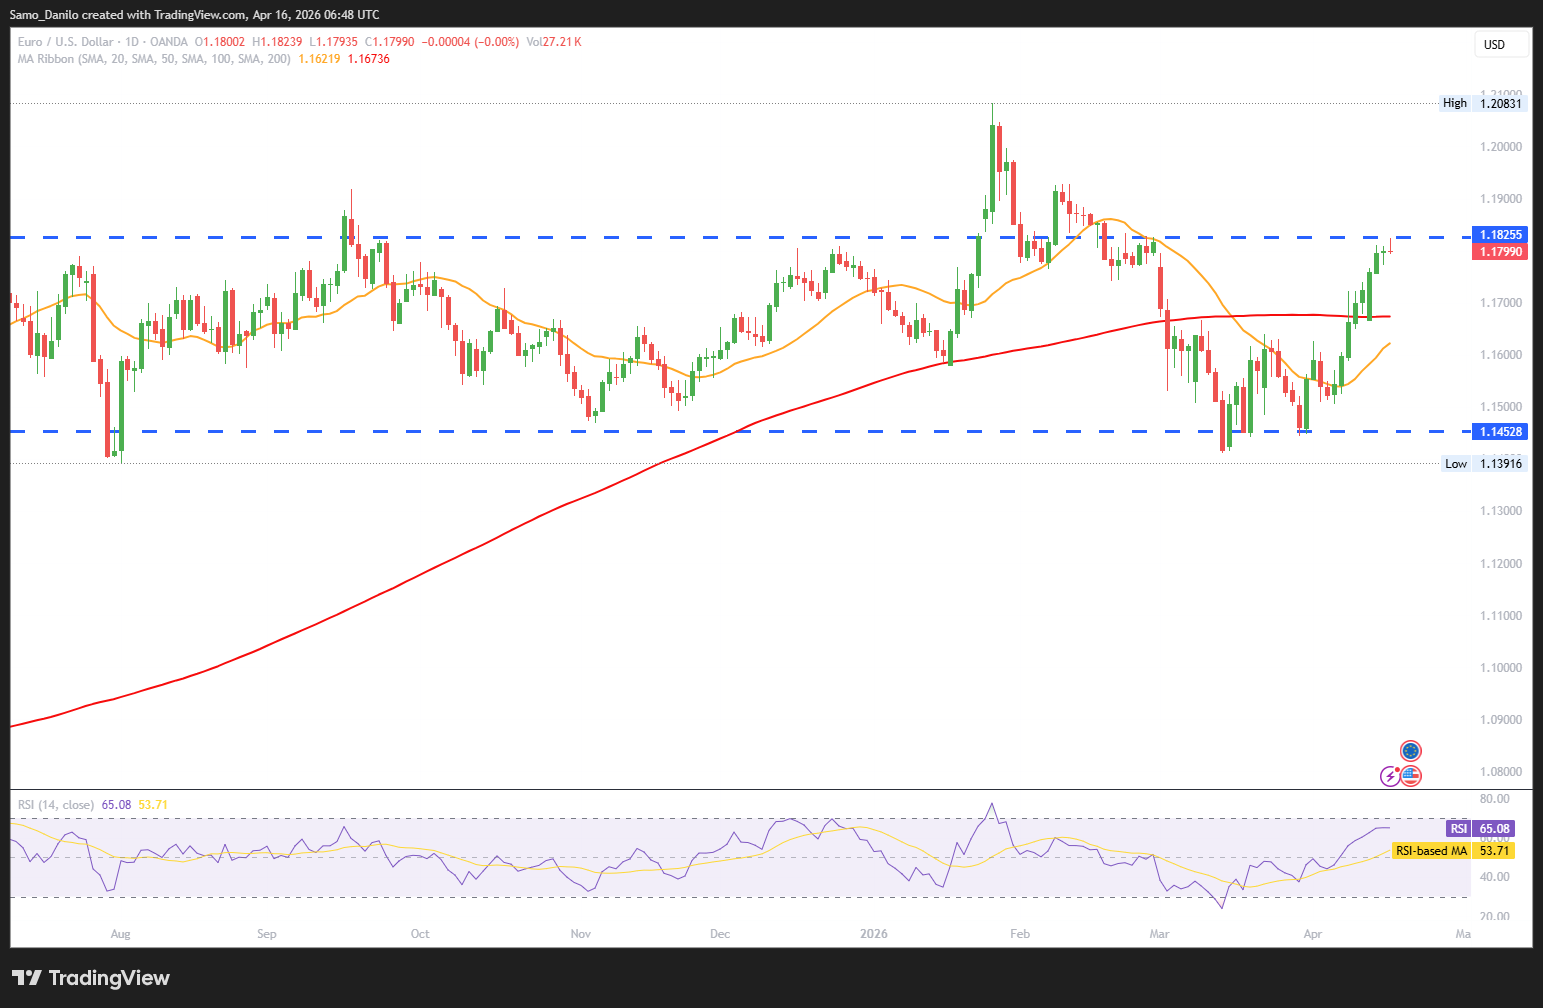Click the US flag economic event icon
The width and height of the screenshot is (1543, 1008).
coord(1411,776)
